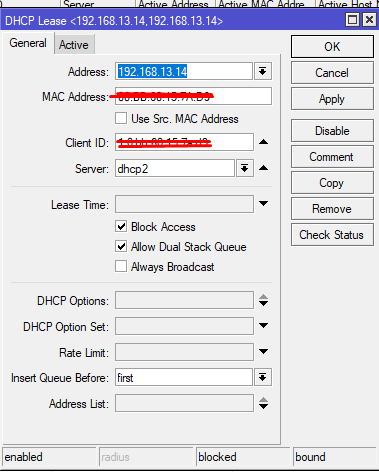Screen dimensions: 379x472
Task: Click the 'radius' status bar entry
Action: [x=146, y=457]
